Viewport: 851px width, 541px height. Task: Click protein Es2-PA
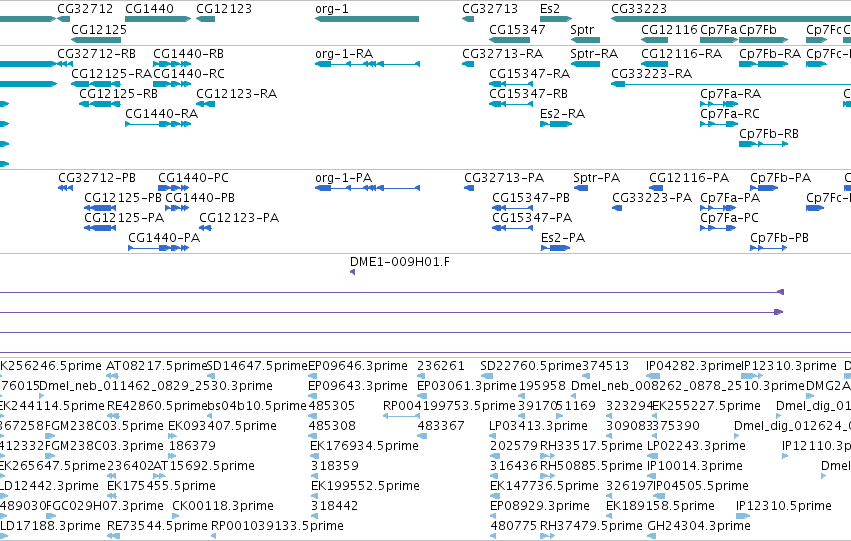click(x=563, y=238)
